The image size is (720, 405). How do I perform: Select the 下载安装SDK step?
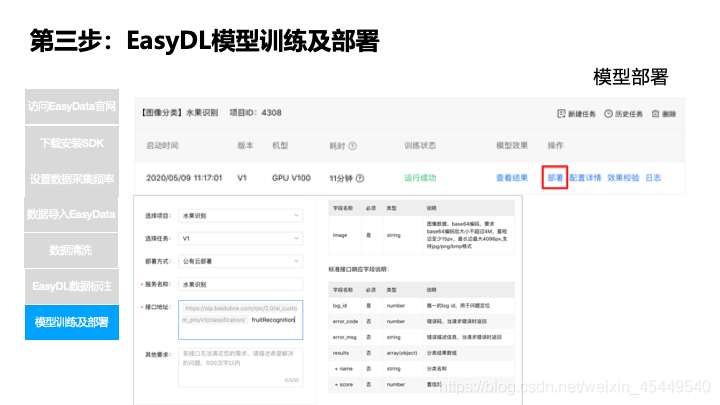72,143
